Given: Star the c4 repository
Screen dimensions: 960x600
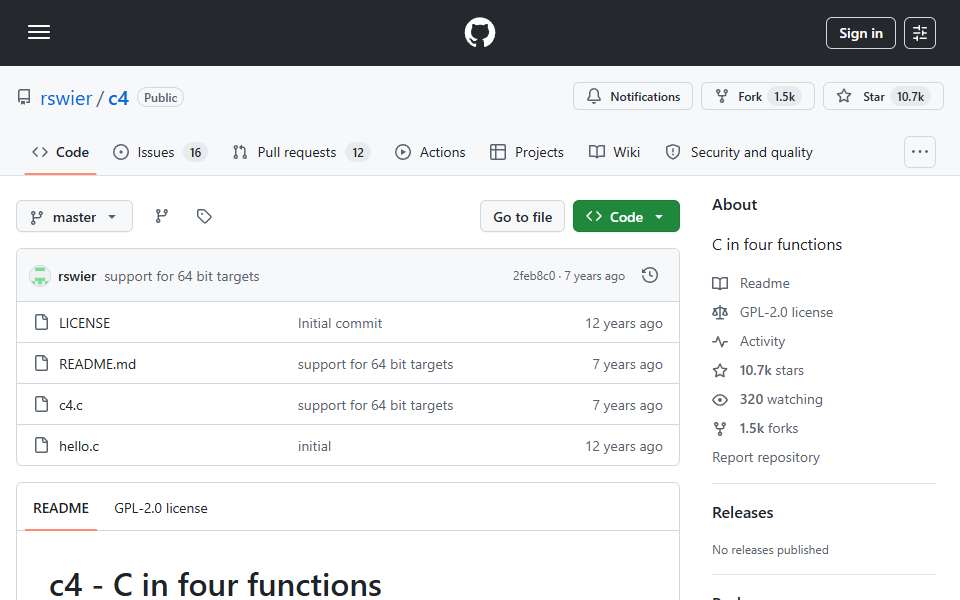Looking at the screenshot, I should [x=883, y=97].
